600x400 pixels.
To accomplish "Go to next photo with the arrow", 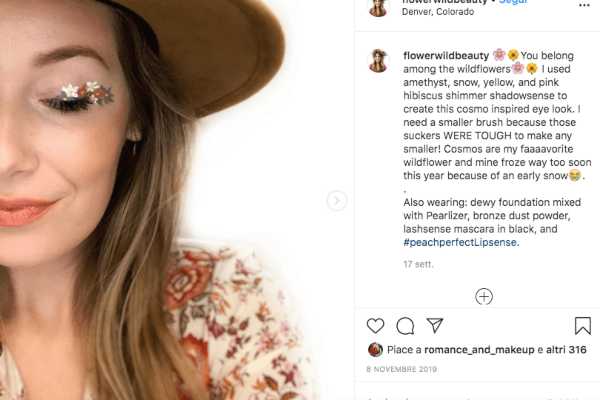I will pos(337,201).
